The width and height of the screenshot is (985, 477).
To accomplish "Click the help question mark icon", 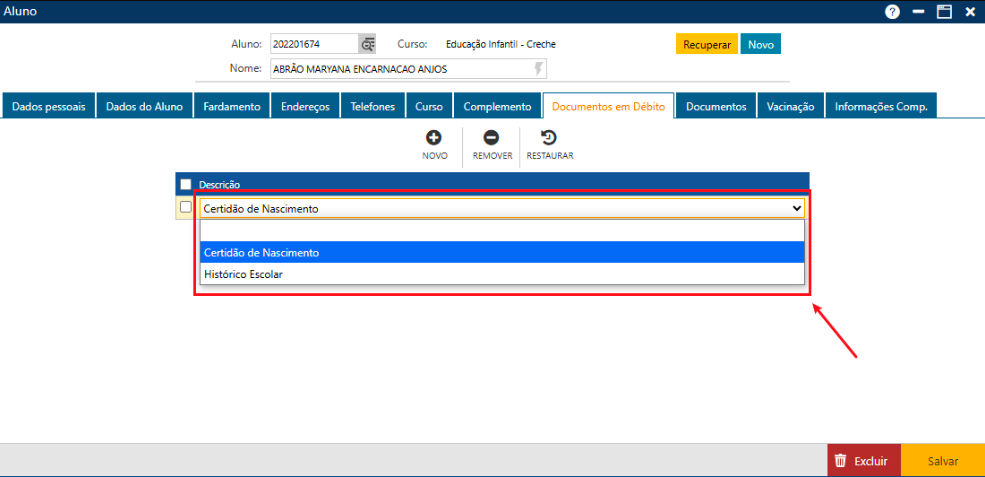I will 892,12.
